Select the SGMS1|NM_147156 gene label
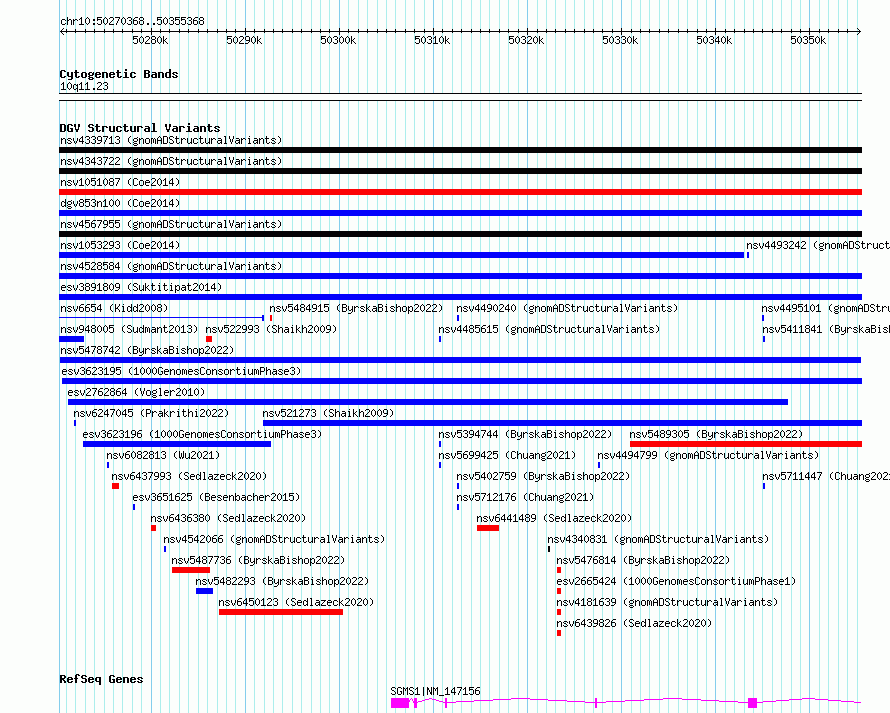The height and width of the screenshot is (713, 890). pos(435,691)
